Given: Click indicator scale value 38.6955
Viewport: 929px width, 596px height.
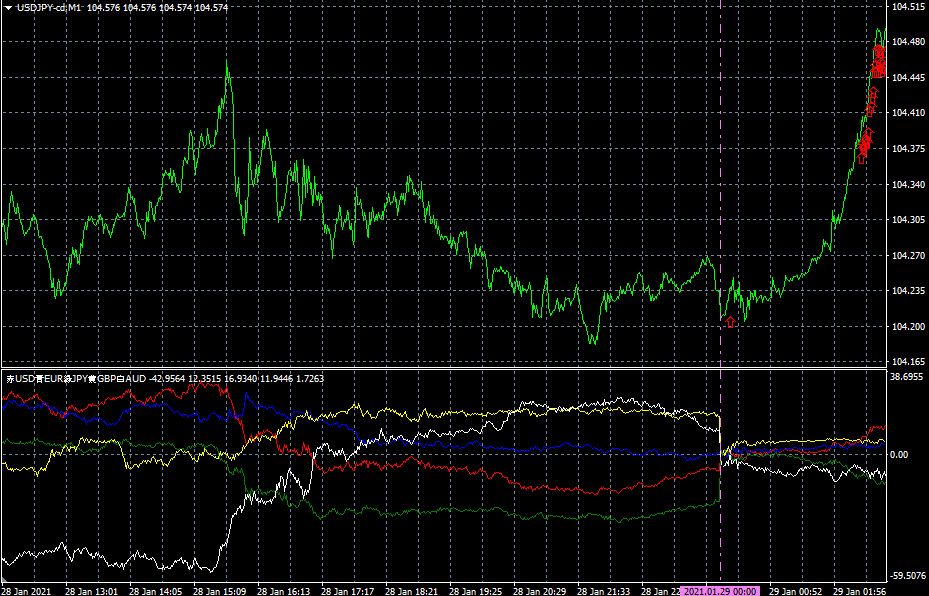Looking at the screenshot, I should [907, 376].
